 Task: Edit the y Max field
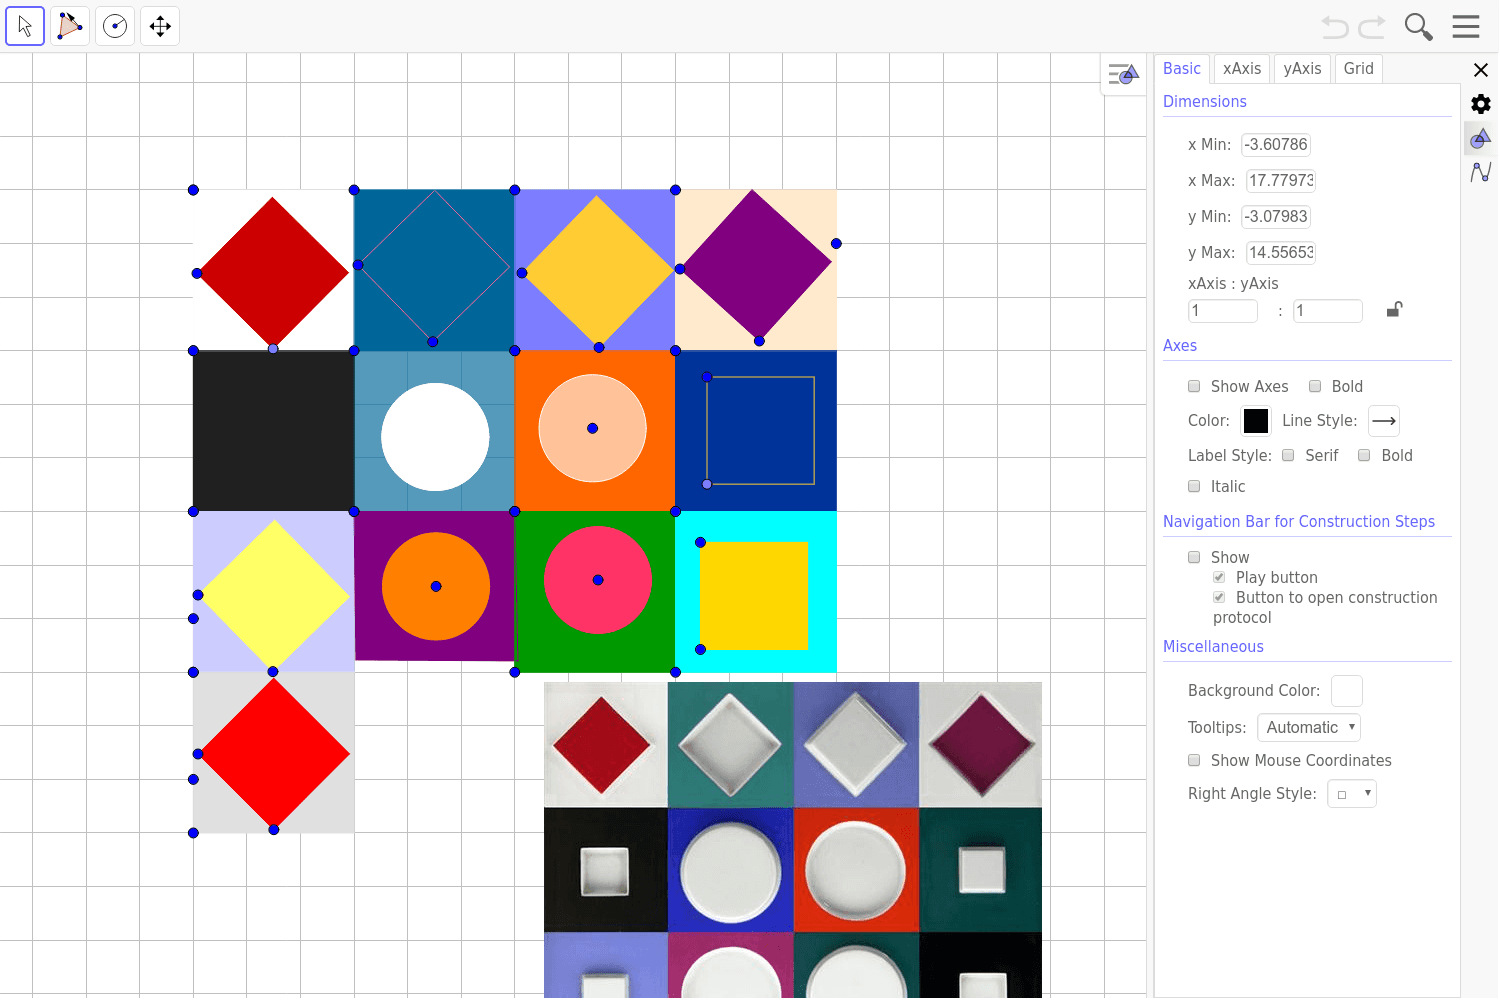click(x=1281, y=252)
